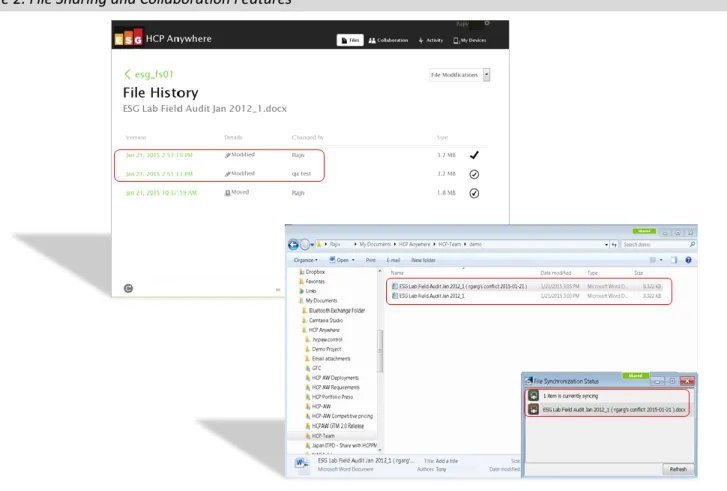Select Links in the navigation tree
Screen dimensions: 727x491
pos(308,291)
